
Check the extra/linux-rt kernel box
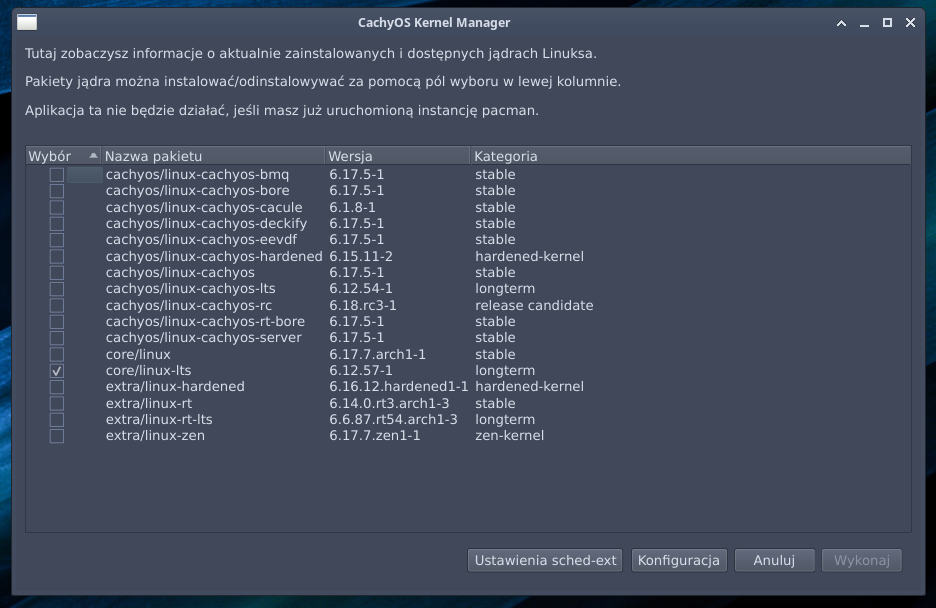coord(57,403)
